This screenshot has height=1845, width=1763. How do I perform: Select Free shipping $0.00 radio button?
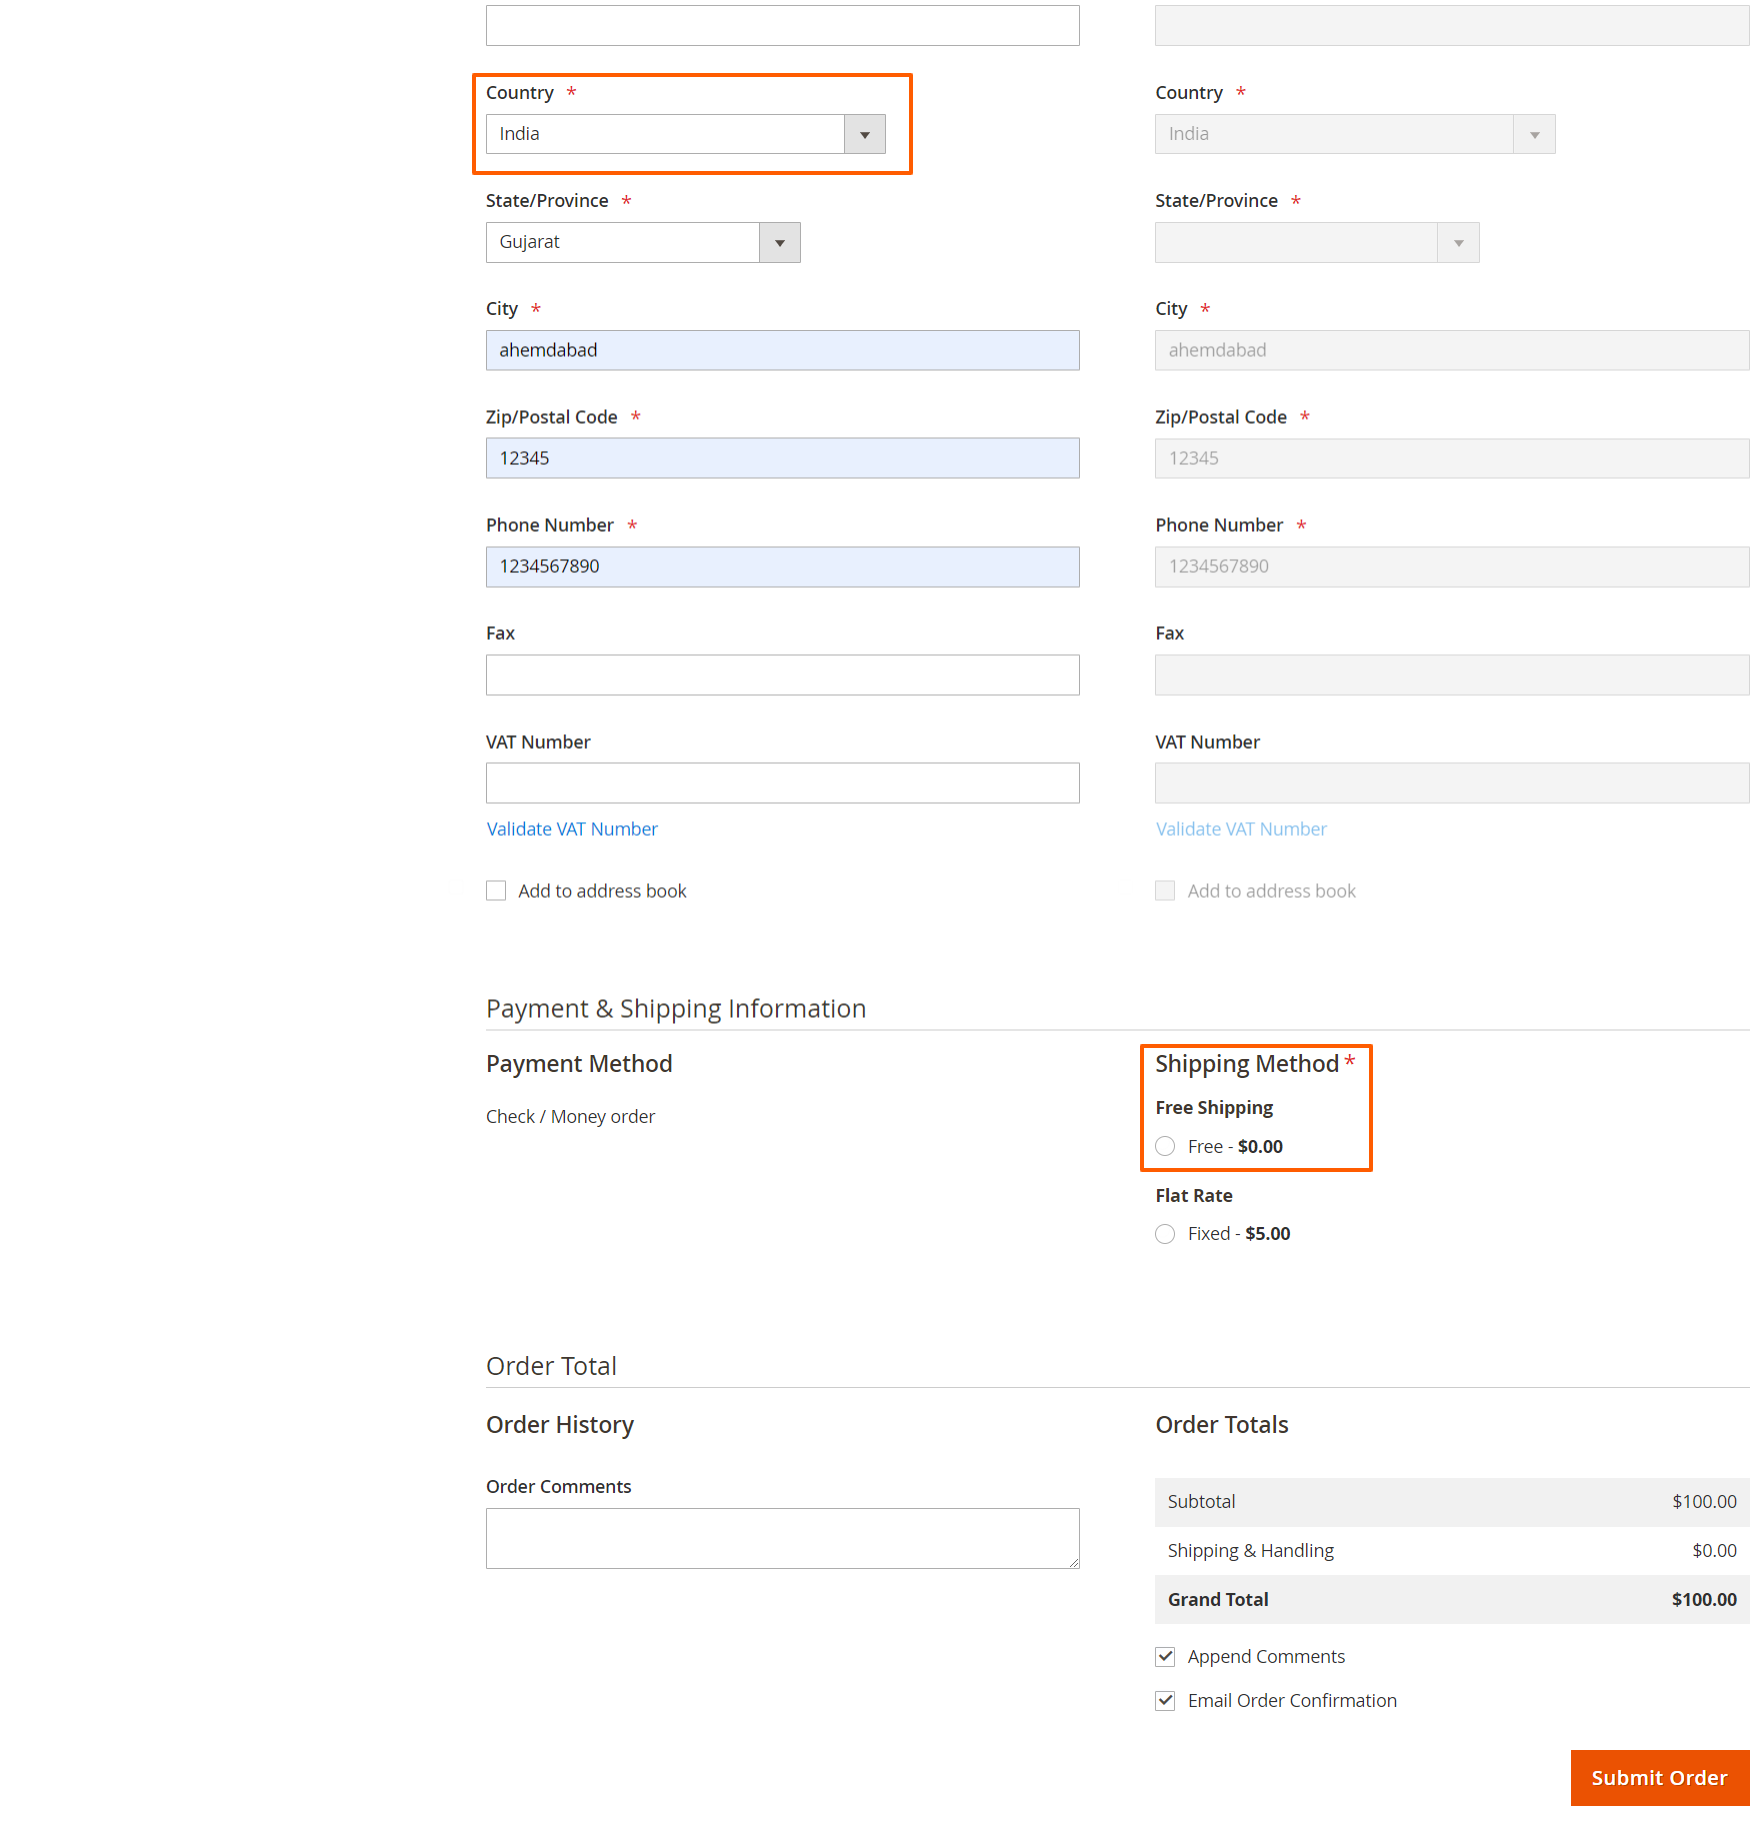coord(1165,1146)
